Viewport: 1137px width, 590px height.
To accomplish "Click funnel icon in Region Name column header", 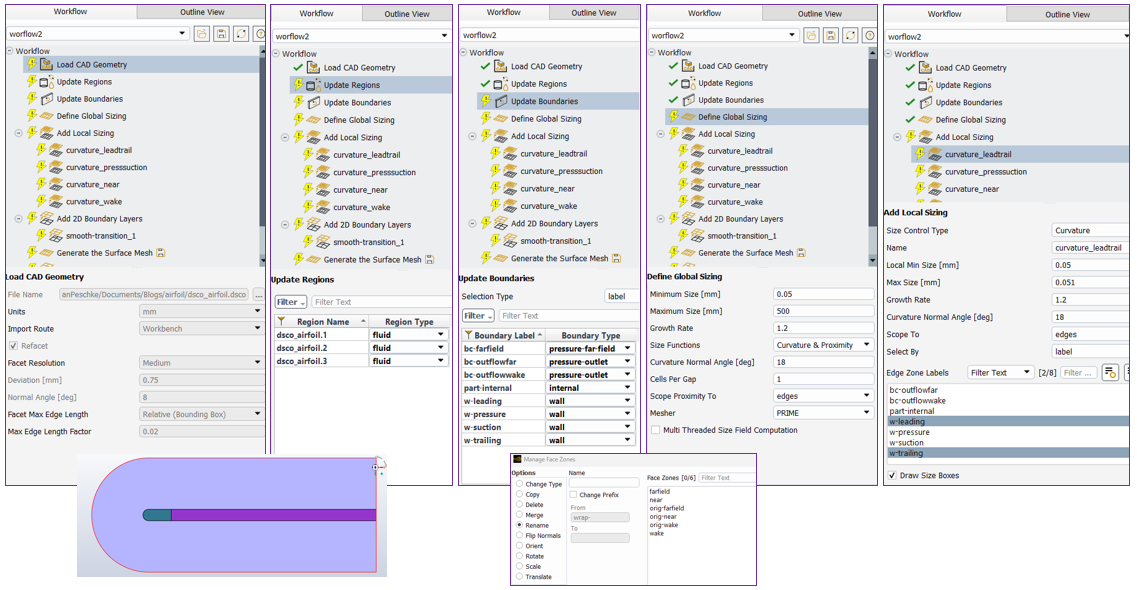I will (x=281, y=321).
